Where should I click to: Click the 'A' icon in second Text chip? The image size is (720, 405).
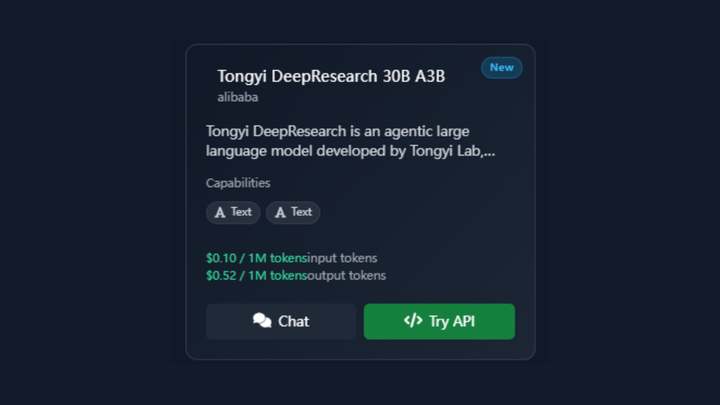click(x=280, y=212)
